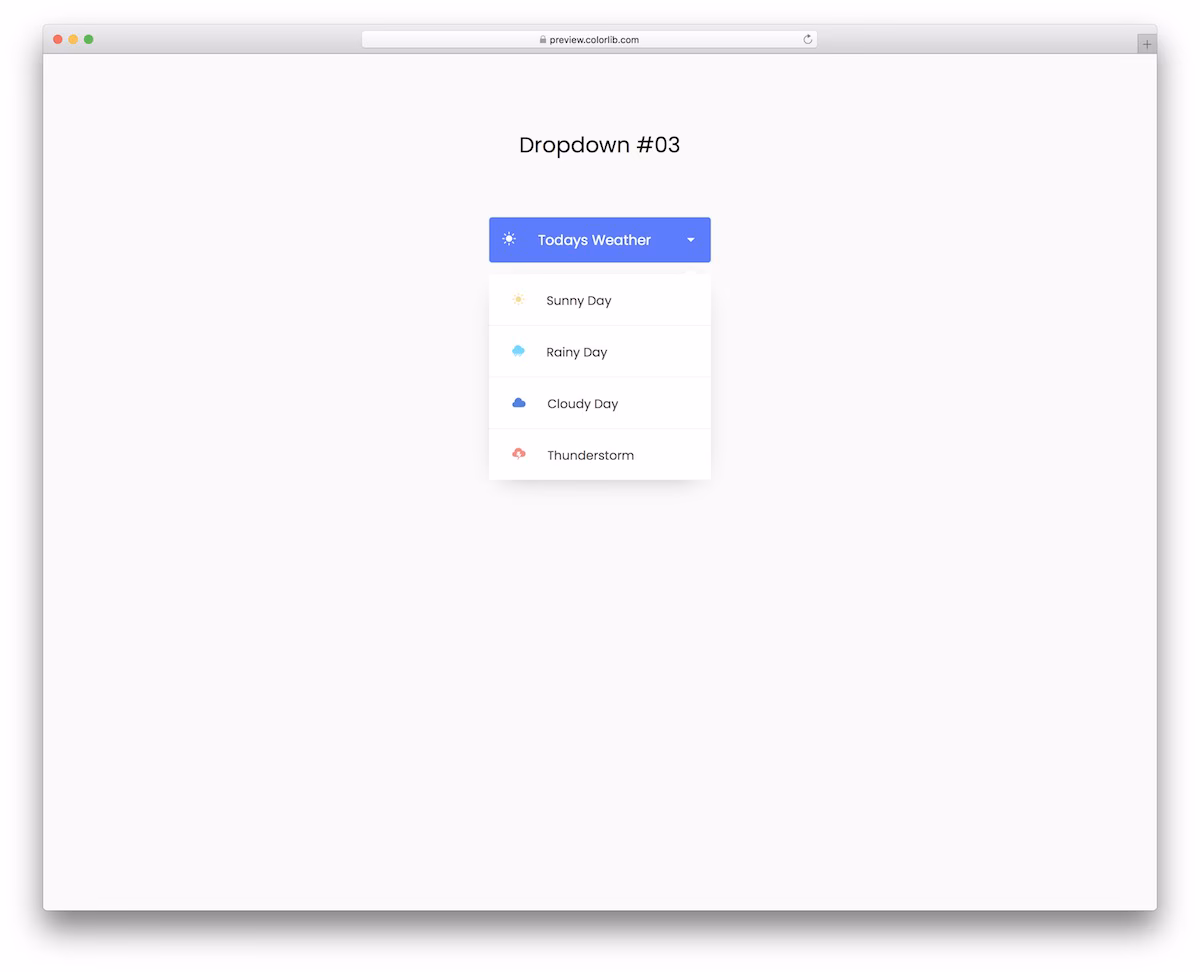Close the browser window with the red button
Screen dimensions: 1200x972
pos(58,39)
